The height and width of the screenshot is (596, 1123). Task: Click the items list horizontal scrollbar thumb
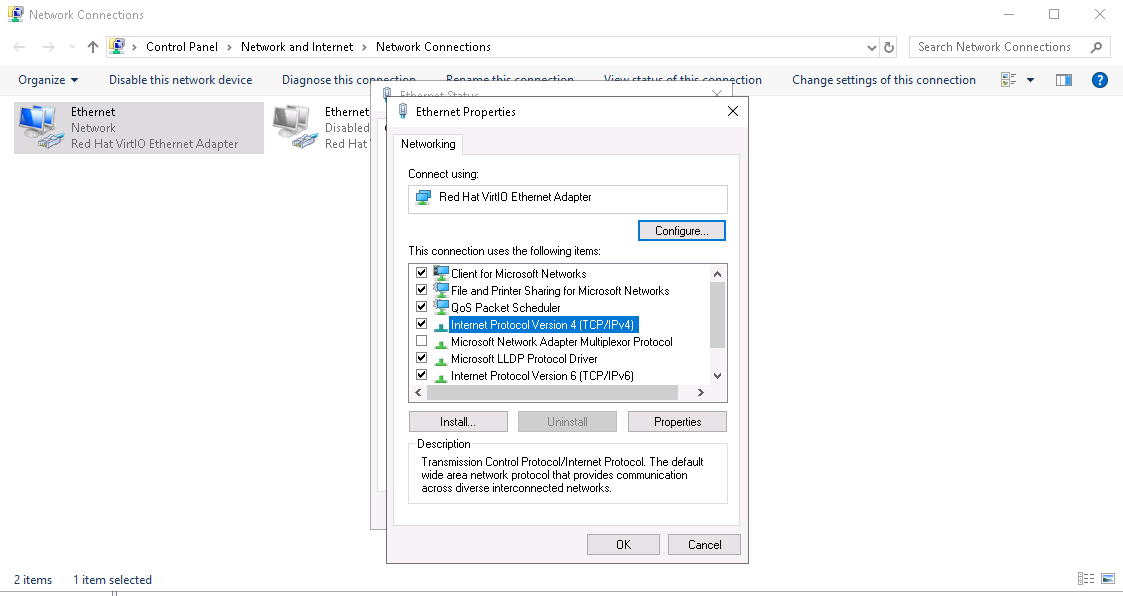pyautogui.click(x=552, y=393)
